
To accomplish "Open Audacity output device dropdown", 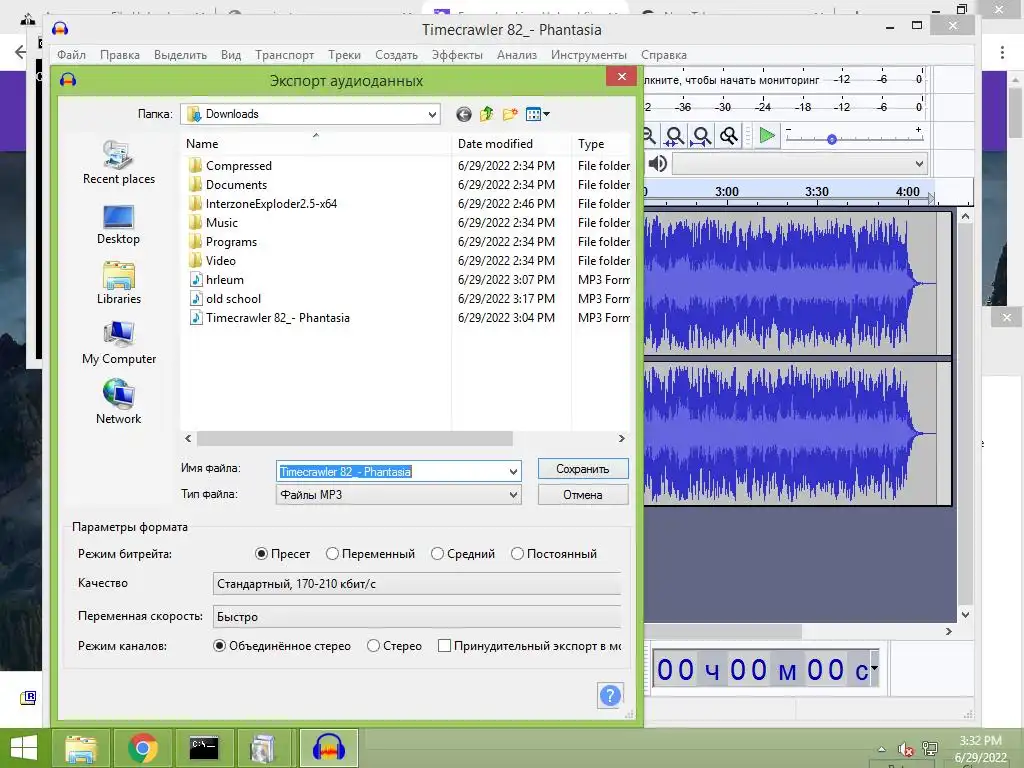I will pos(800,164).
